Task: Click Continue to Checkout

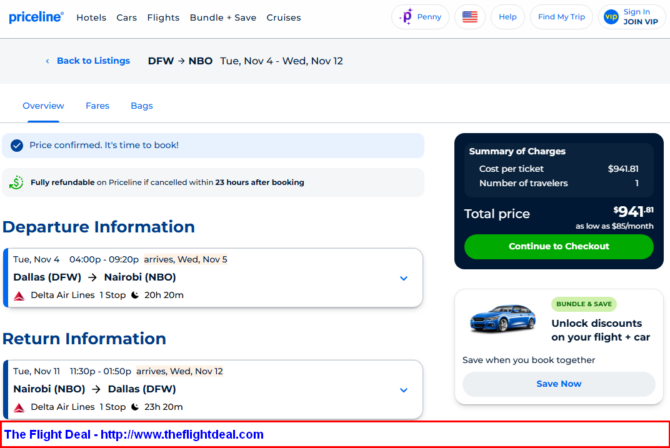Action: coord(559,246)
